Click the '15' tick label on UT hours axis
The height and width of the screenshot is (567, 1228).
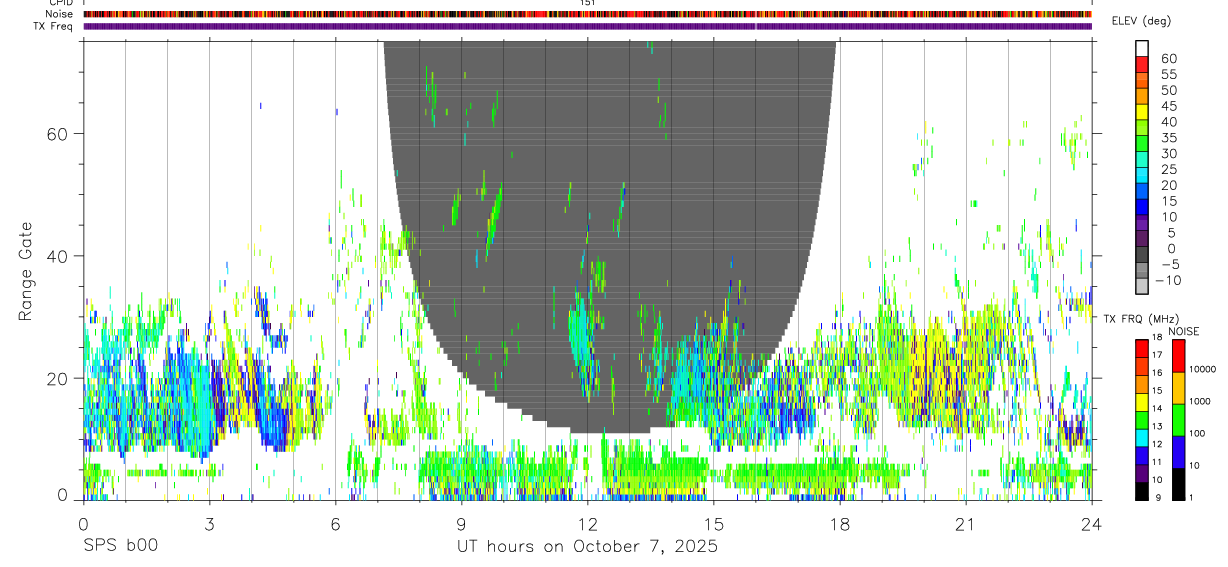click(x=714, y=523)
